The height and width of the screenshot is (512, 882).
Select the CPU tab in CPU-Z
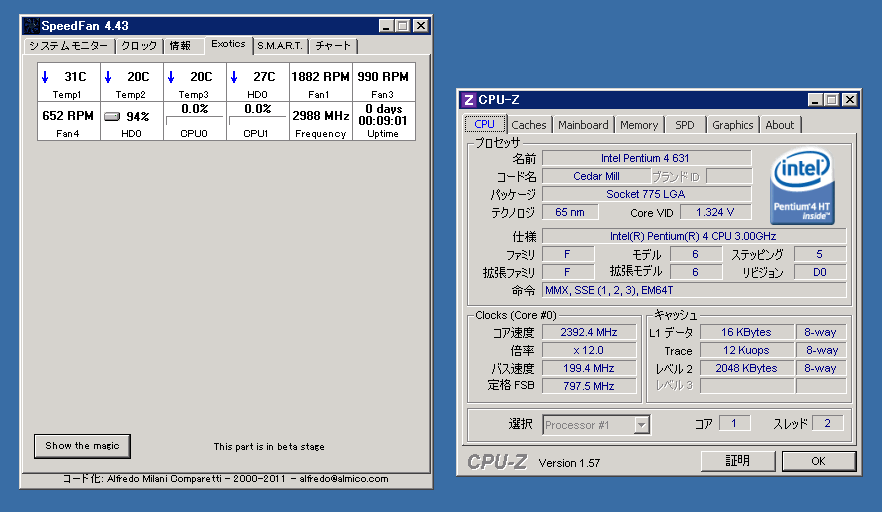(484, 124)
